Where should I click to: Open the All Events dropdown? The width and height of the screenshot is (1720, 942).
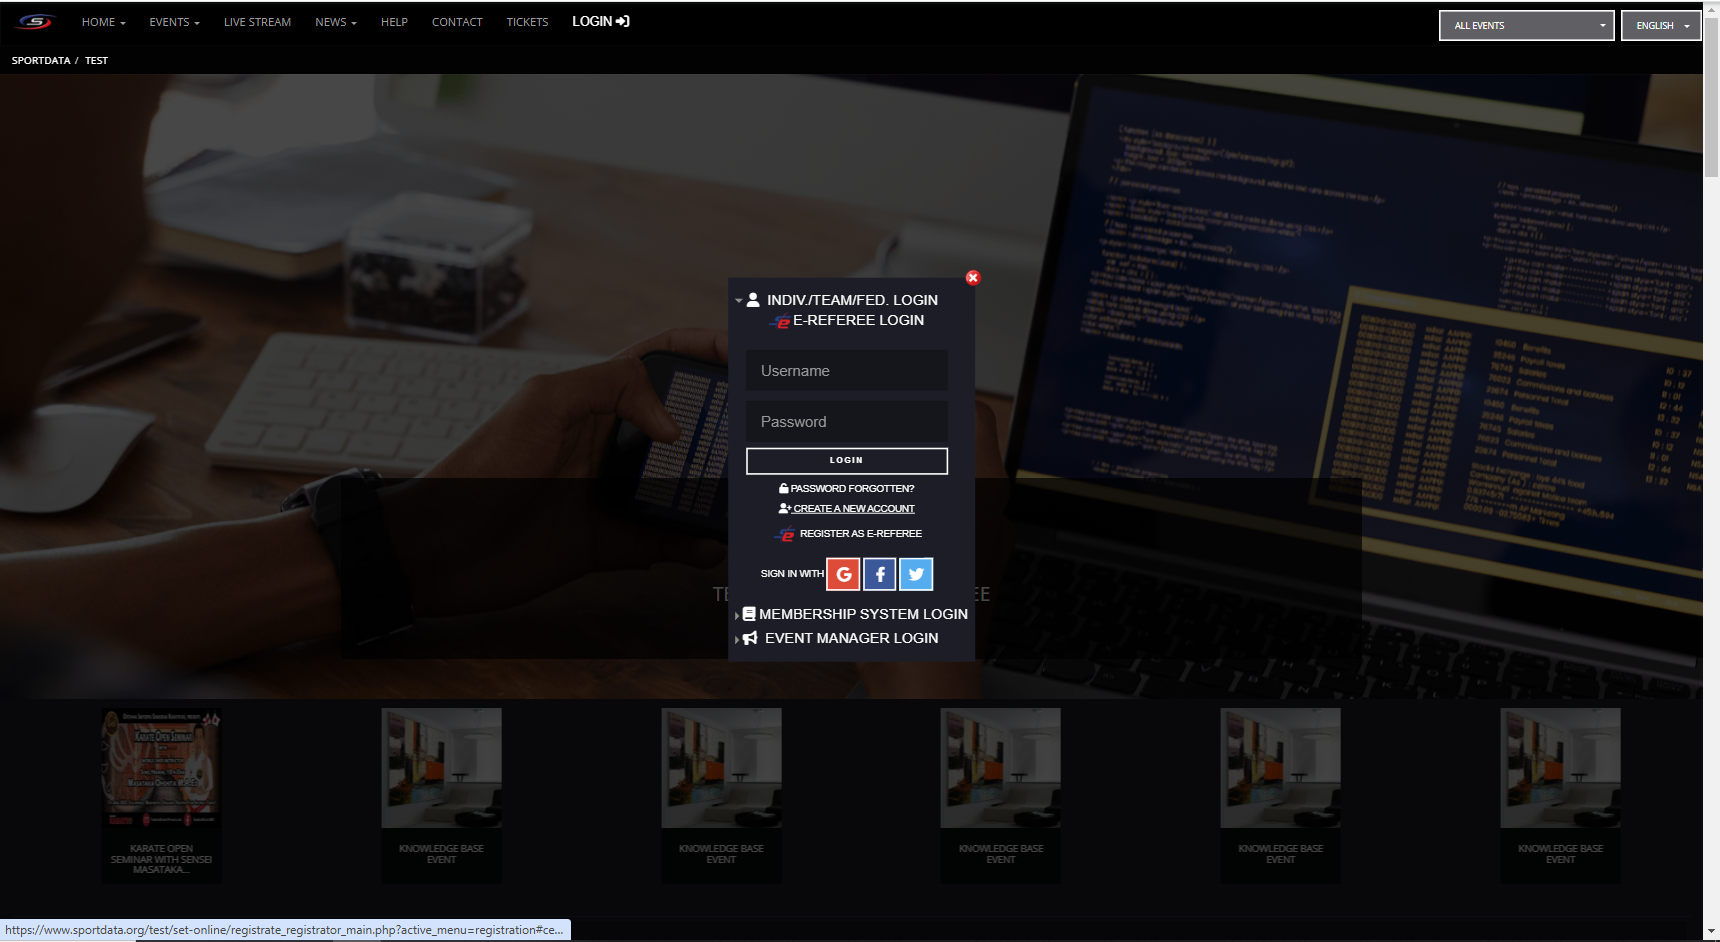tap(1526, 26)
